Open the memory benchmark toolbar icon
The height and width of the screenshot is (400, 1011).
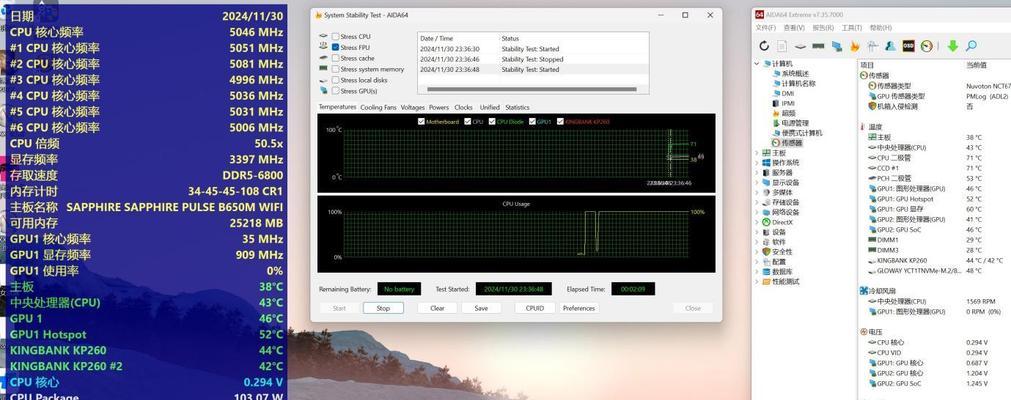click(x=818, y=46)
